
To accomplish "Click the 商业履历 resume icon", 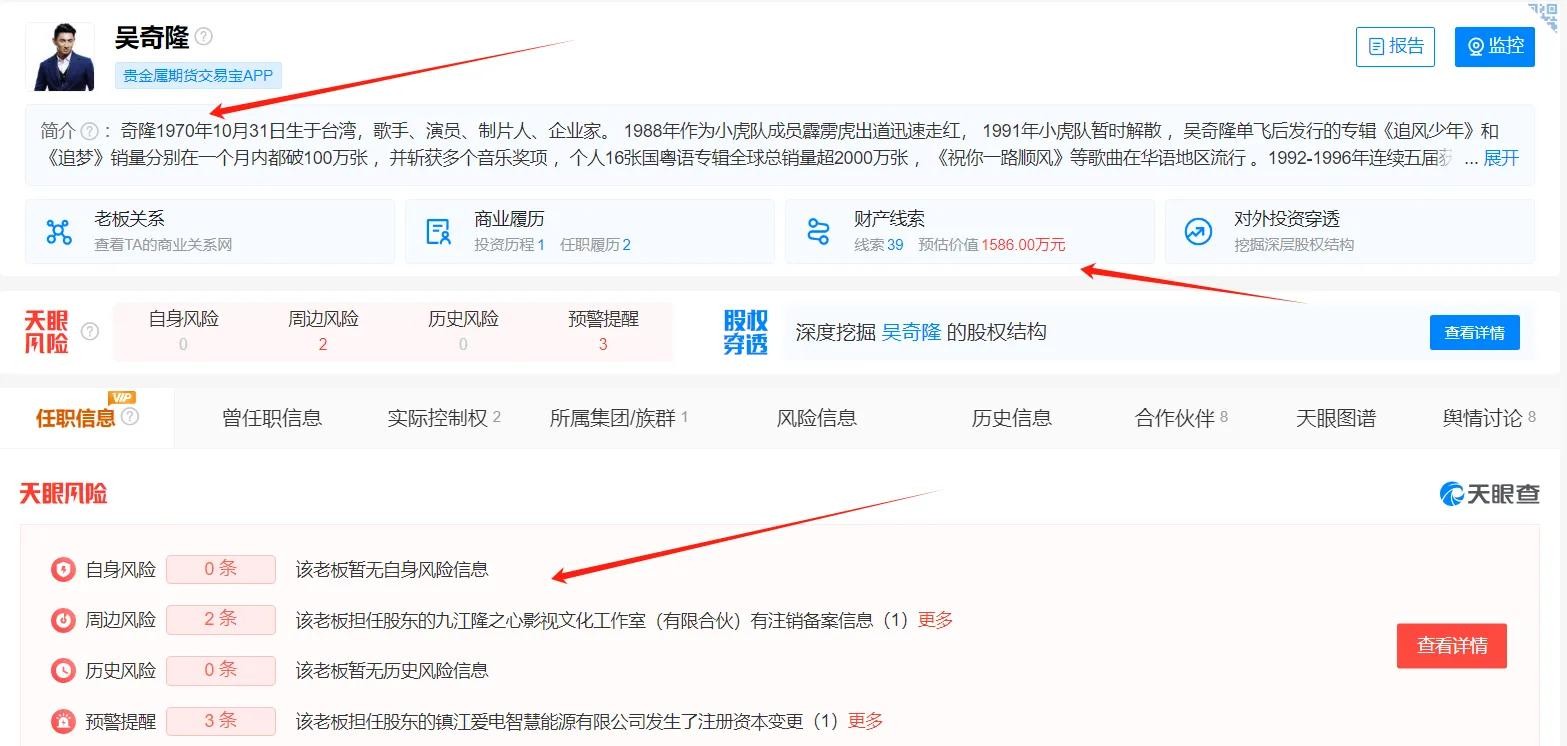I will (439, 232).
